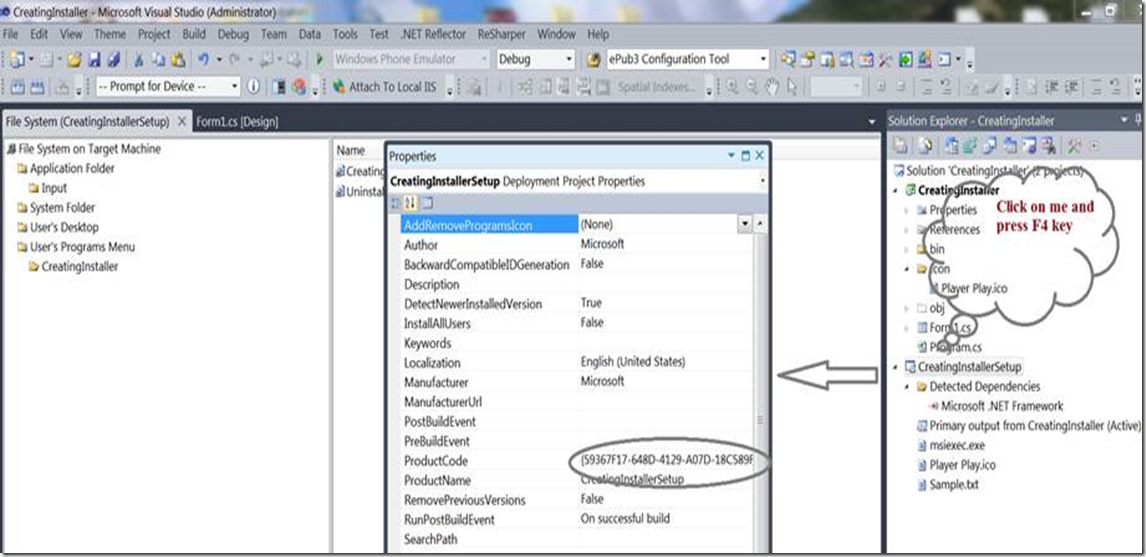Viewport: 1146px width, 557px height.
Task: Click the Open File folder icon
Action: tap(74, 60)
